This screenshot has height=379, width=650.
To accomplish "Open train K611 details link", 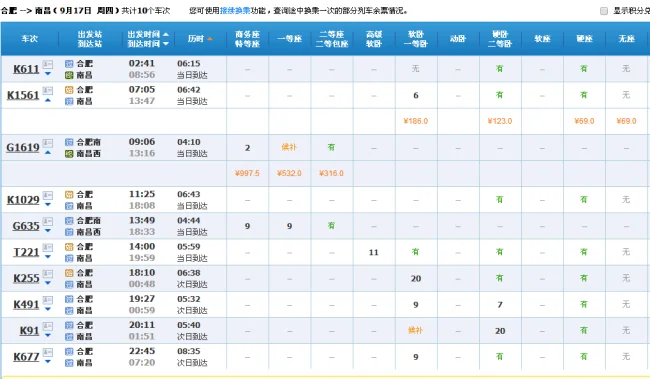I will pos(26,69).
